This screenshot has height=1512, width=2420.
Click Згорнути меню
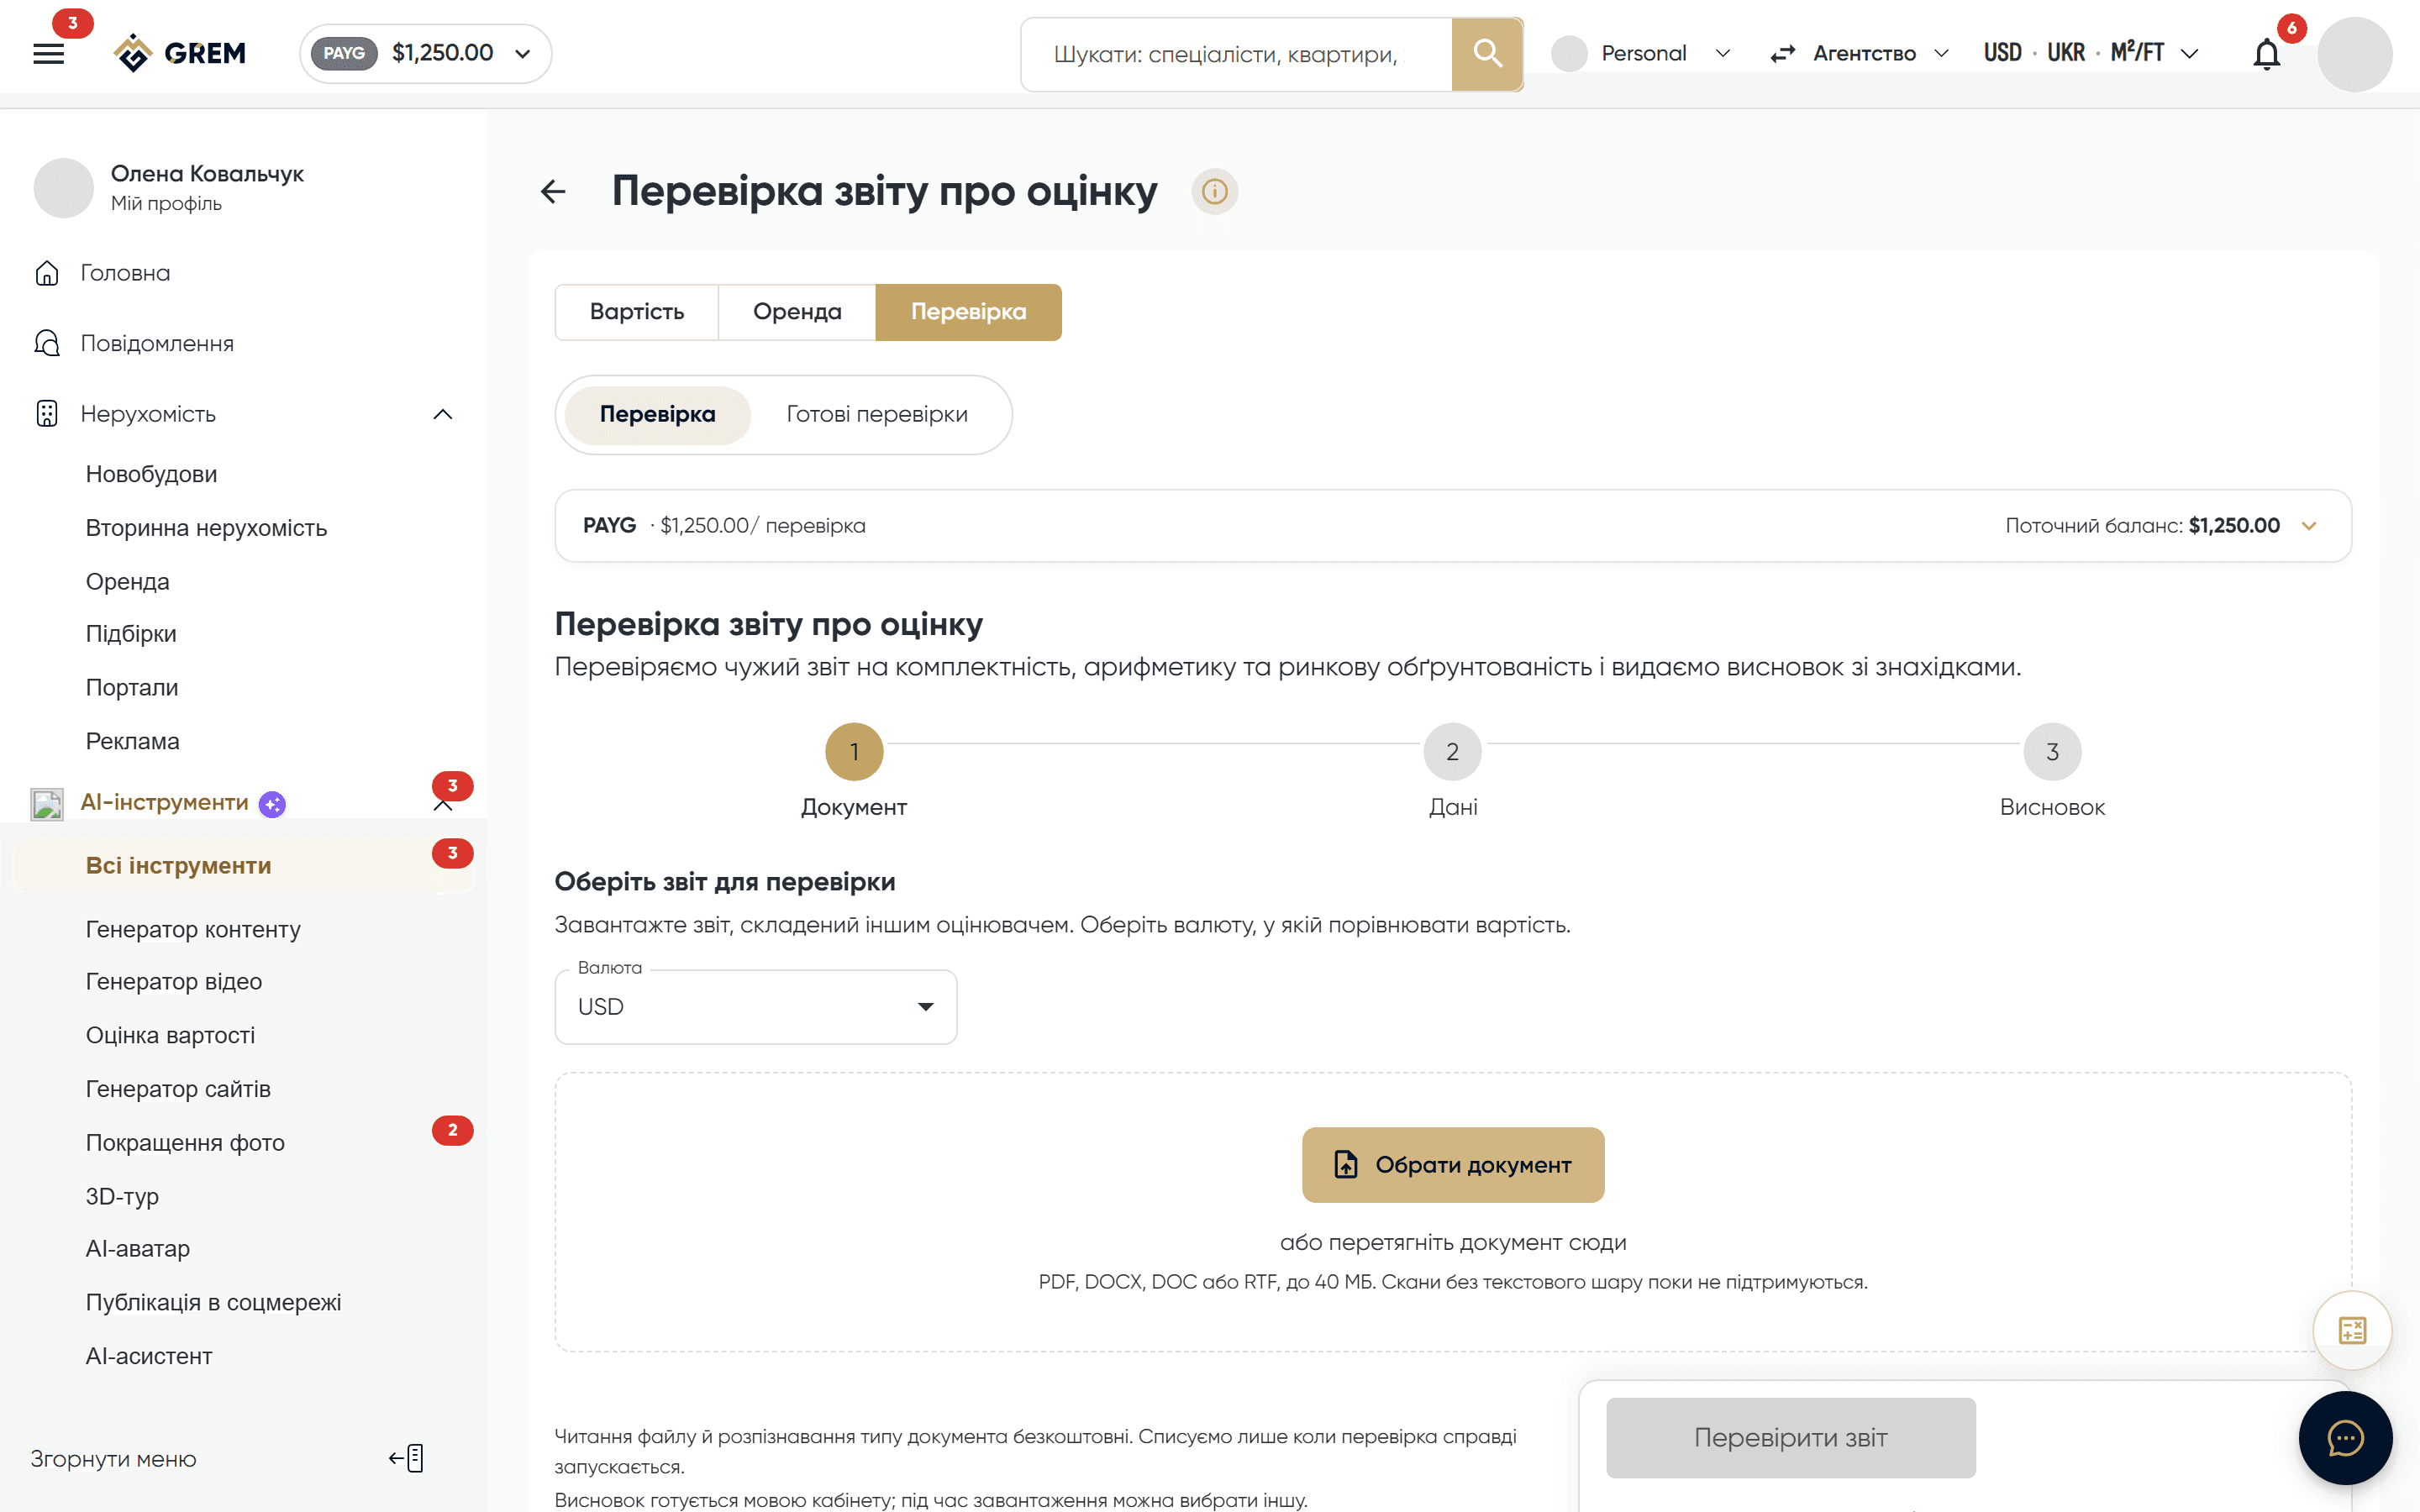[x=113, y=1459]
